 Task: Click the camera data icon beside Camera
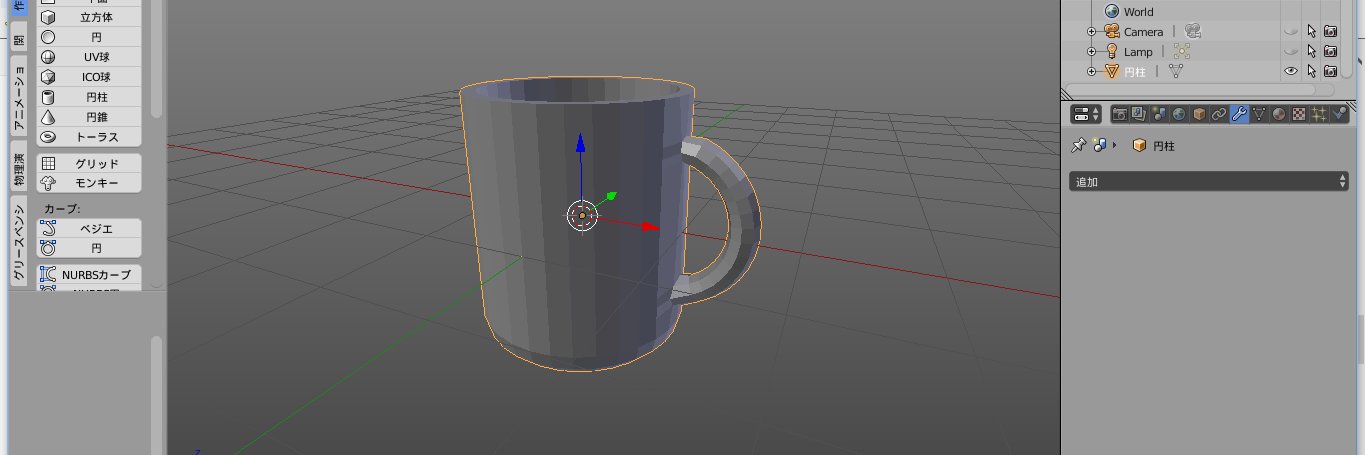pyautogui.click(x=1192, y=32)
